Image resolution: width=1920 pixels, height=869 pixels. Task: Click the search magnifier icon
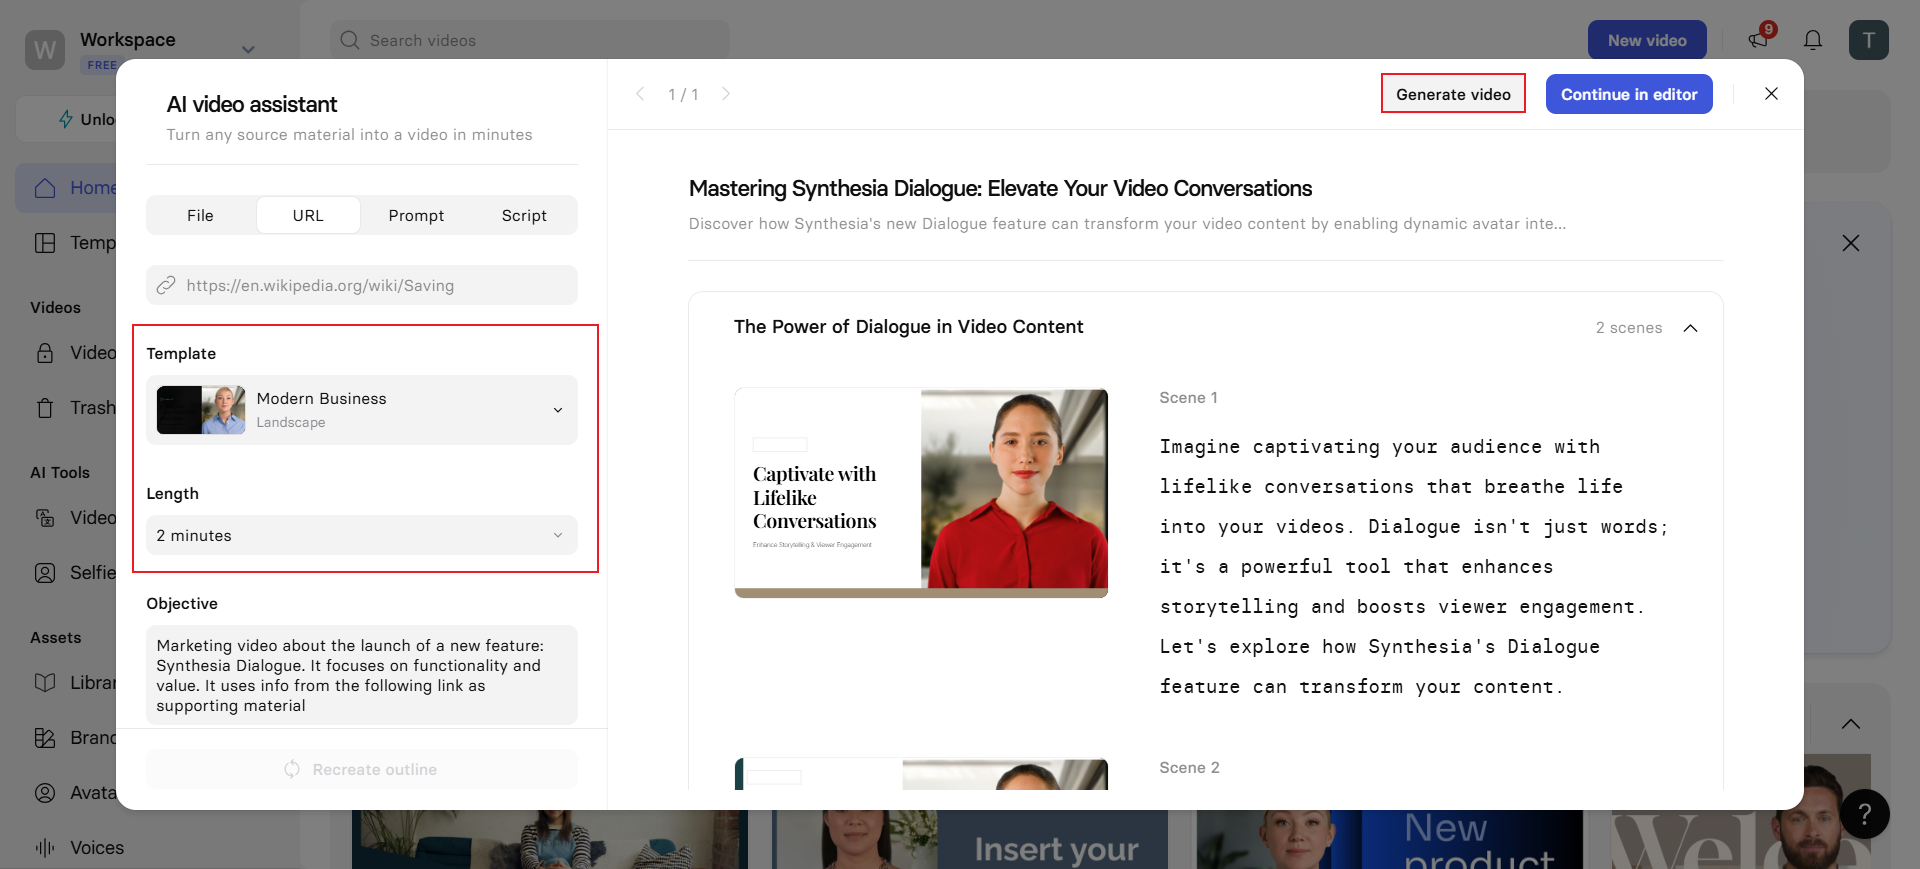coord(350,40)
